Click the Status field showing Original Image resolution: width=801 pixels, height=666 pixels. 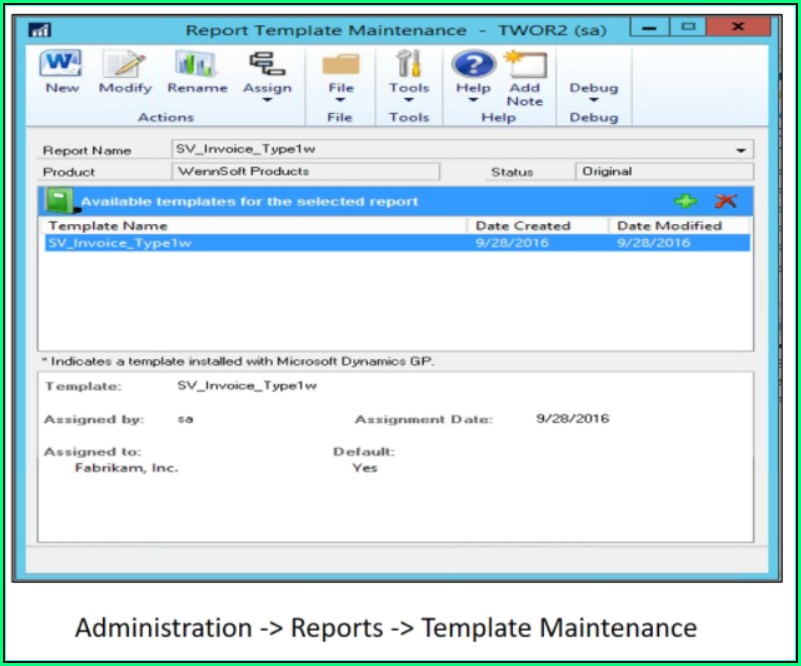coord(664,172)
